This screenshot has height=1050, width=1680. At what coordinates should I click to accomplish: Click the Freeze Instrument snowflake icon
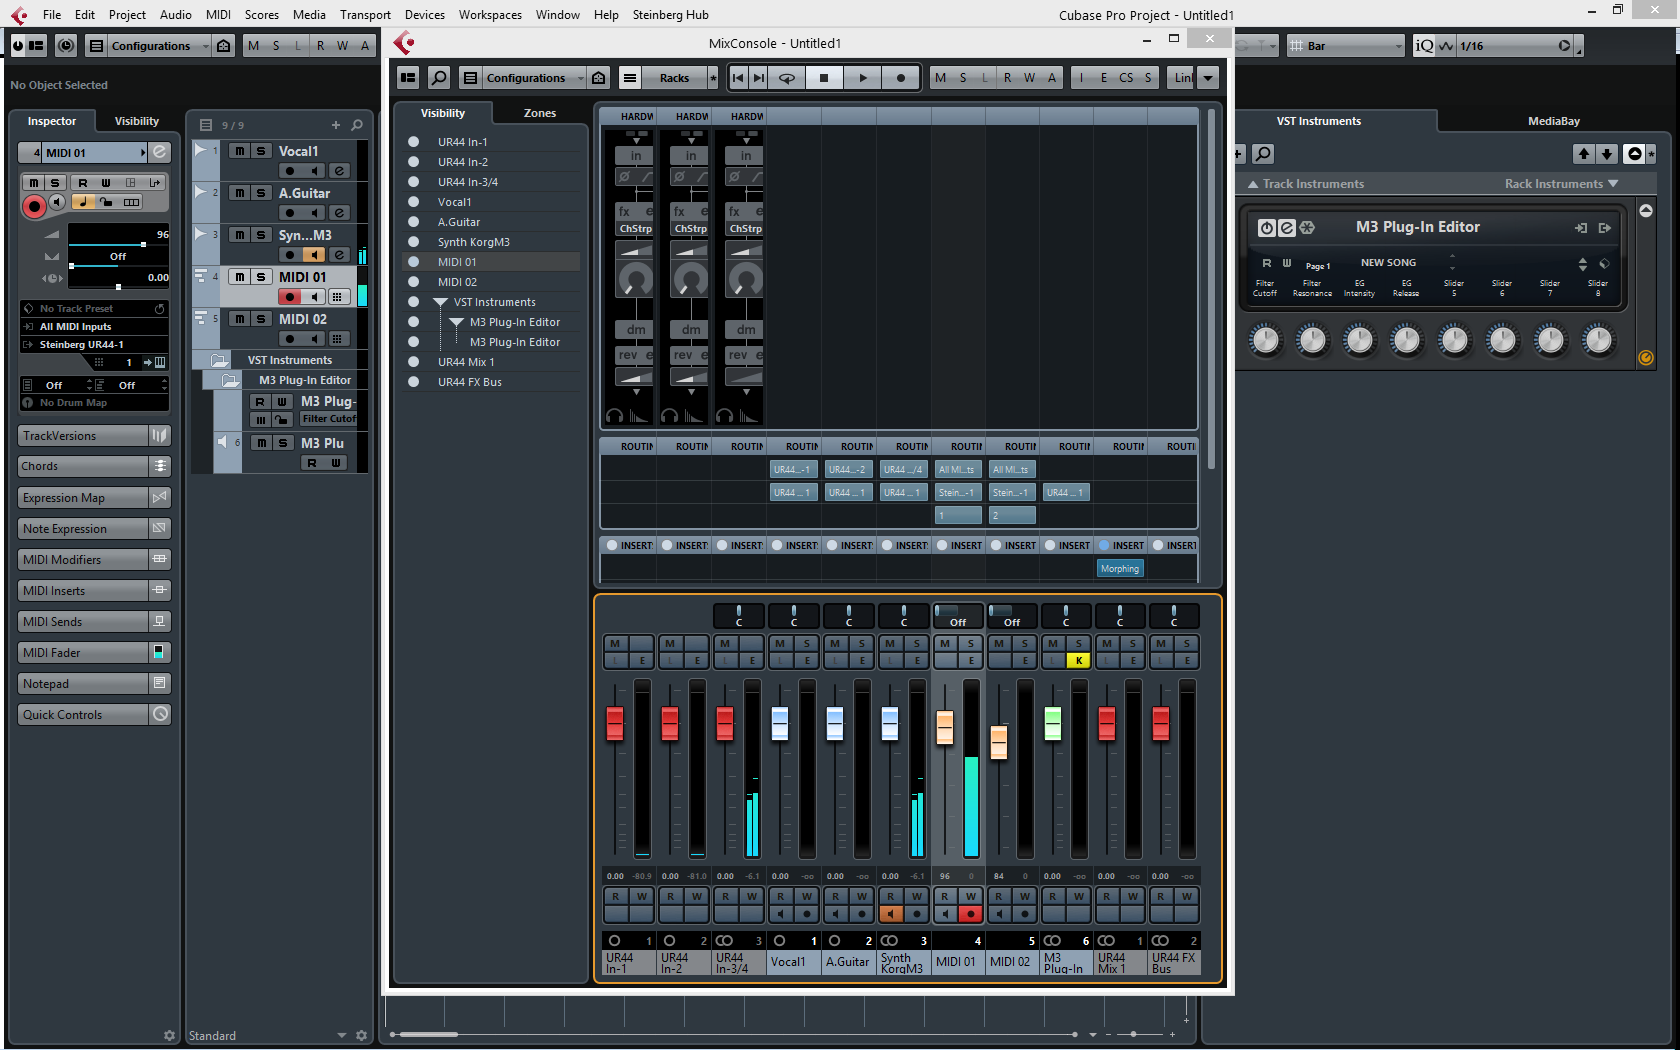(x=1307, y=228)
